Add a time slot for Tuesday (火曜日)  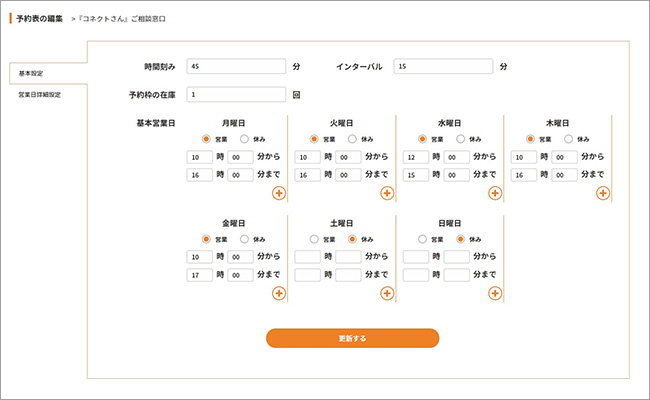(386, 193)
